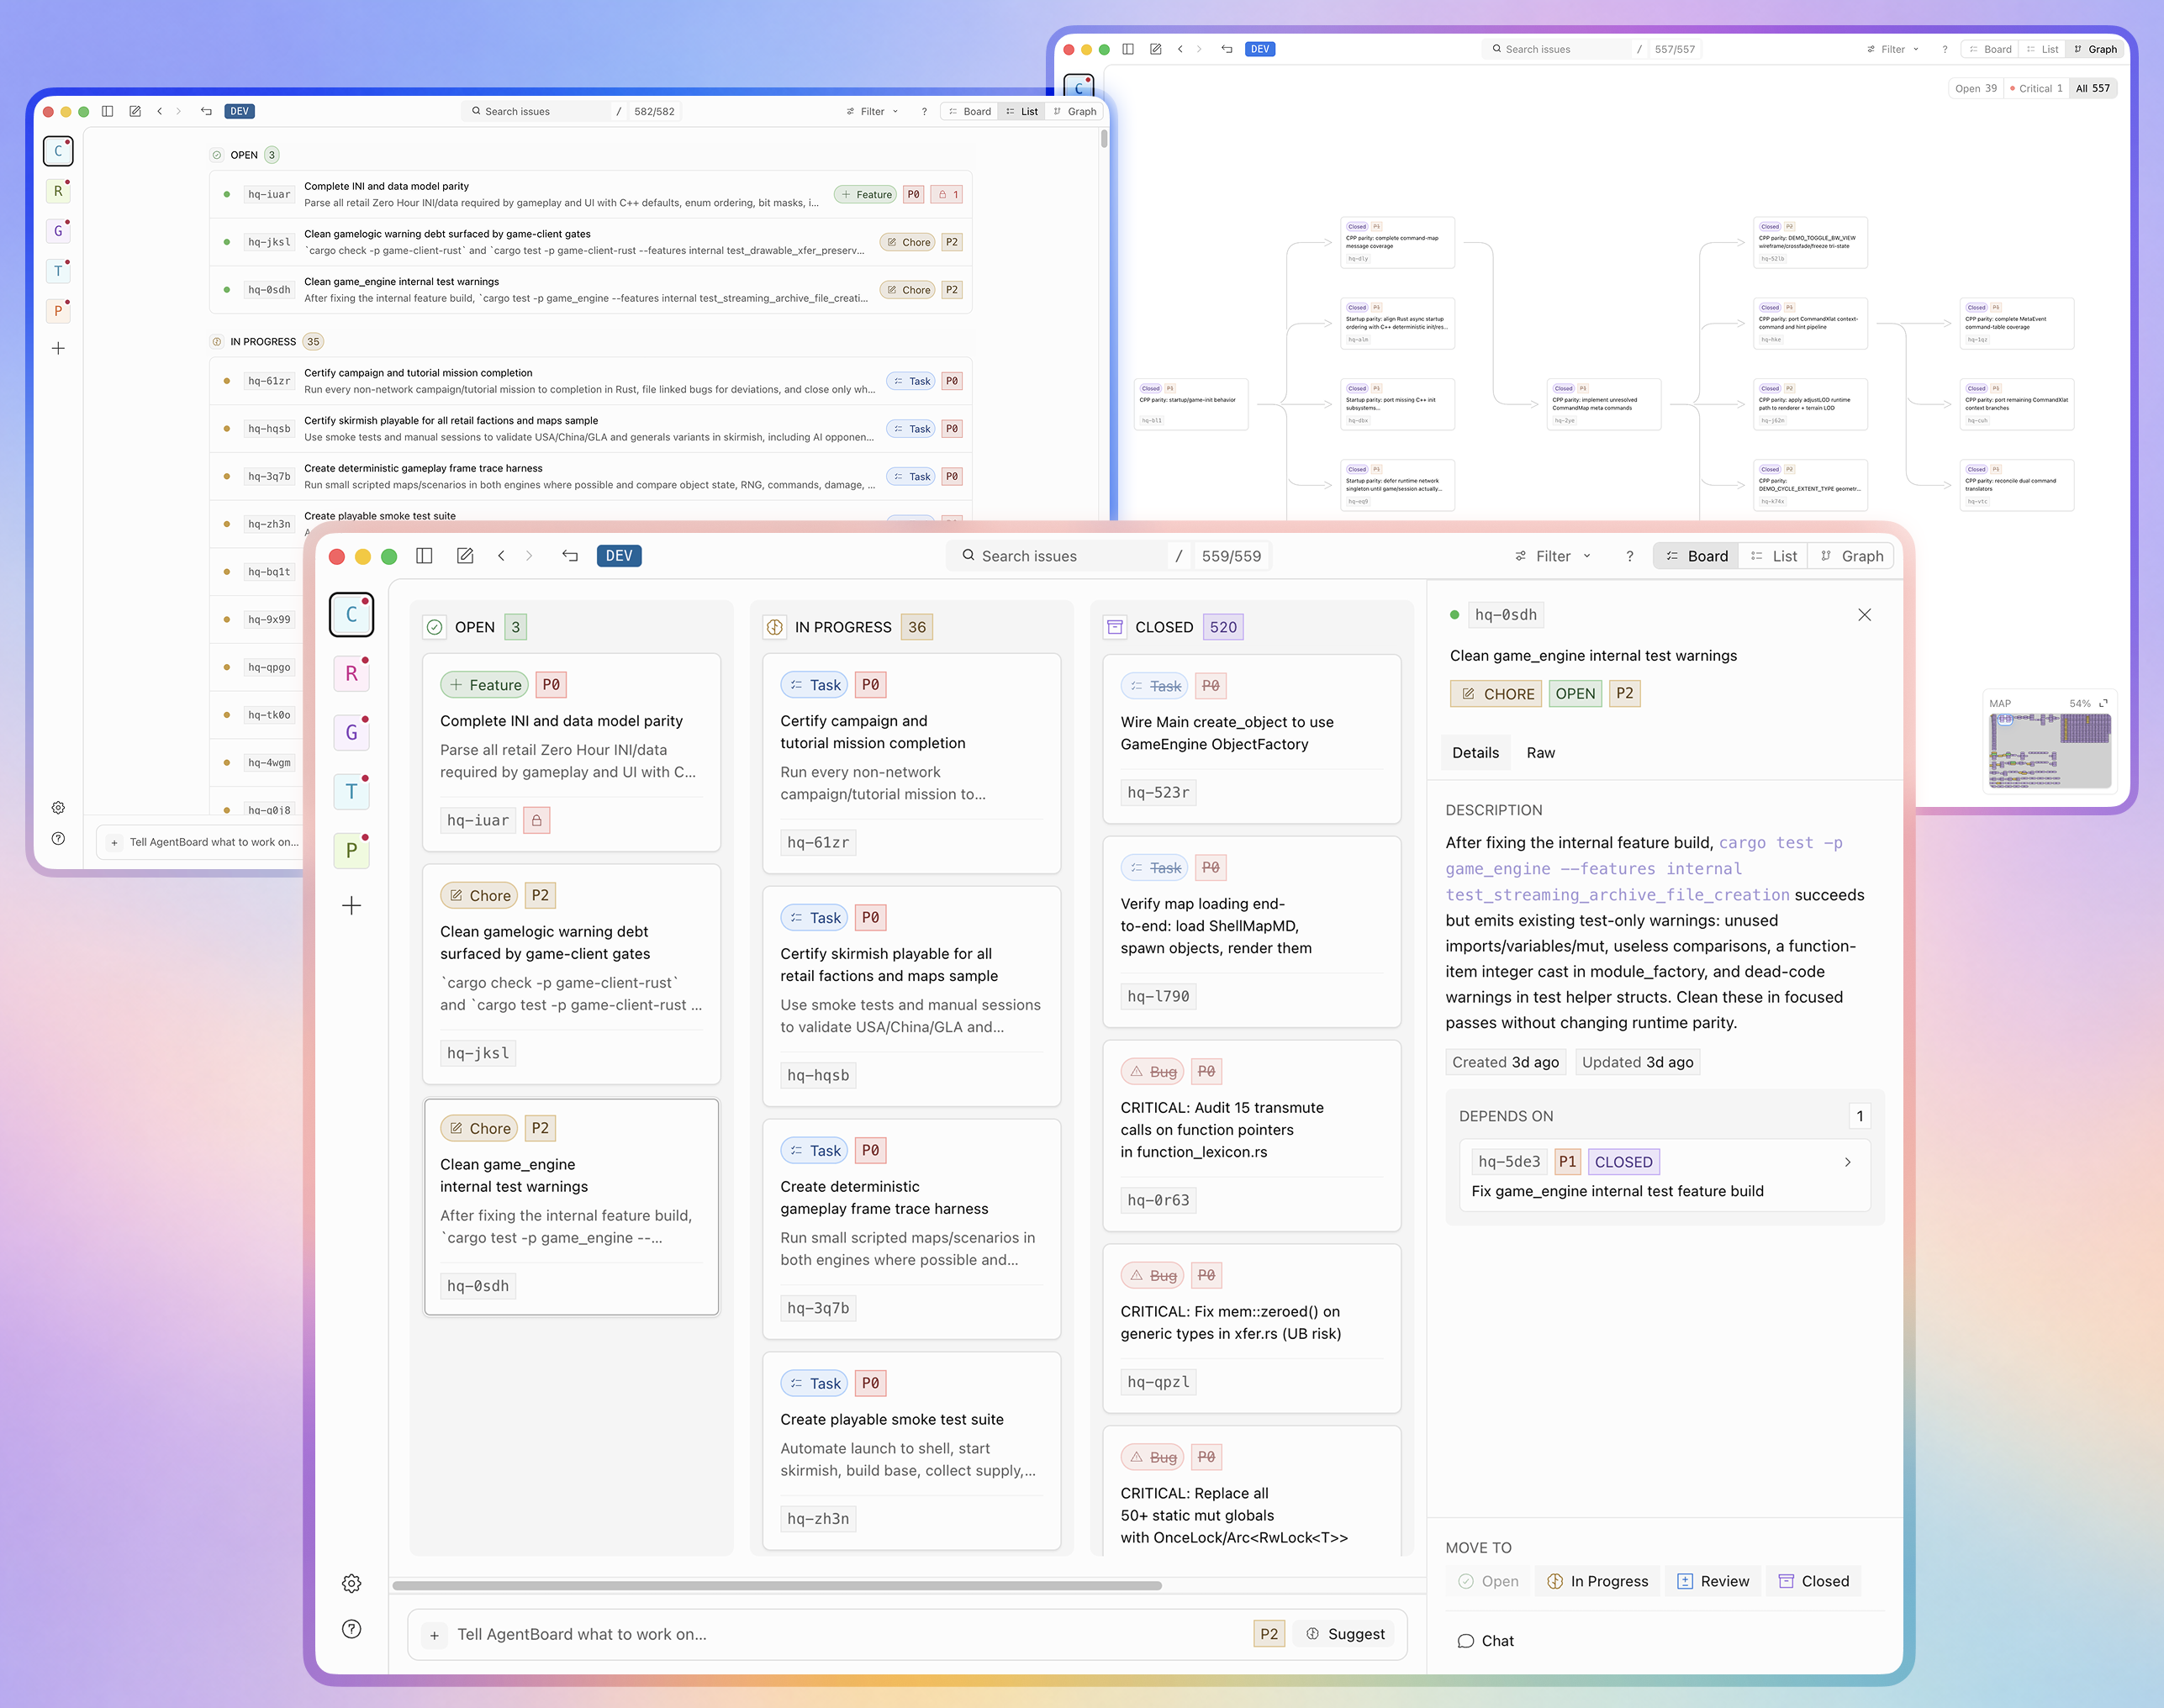The image size is (2164, 1708).
Task: Move issue to In Progress
Action: pyautogui.click(x=1597, y=1581)
